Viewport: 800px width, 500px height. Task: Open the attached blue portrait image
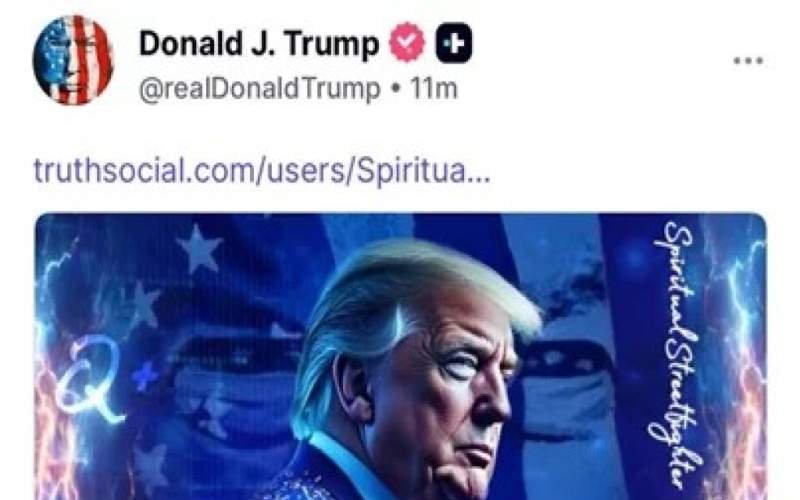coord(401,356)
